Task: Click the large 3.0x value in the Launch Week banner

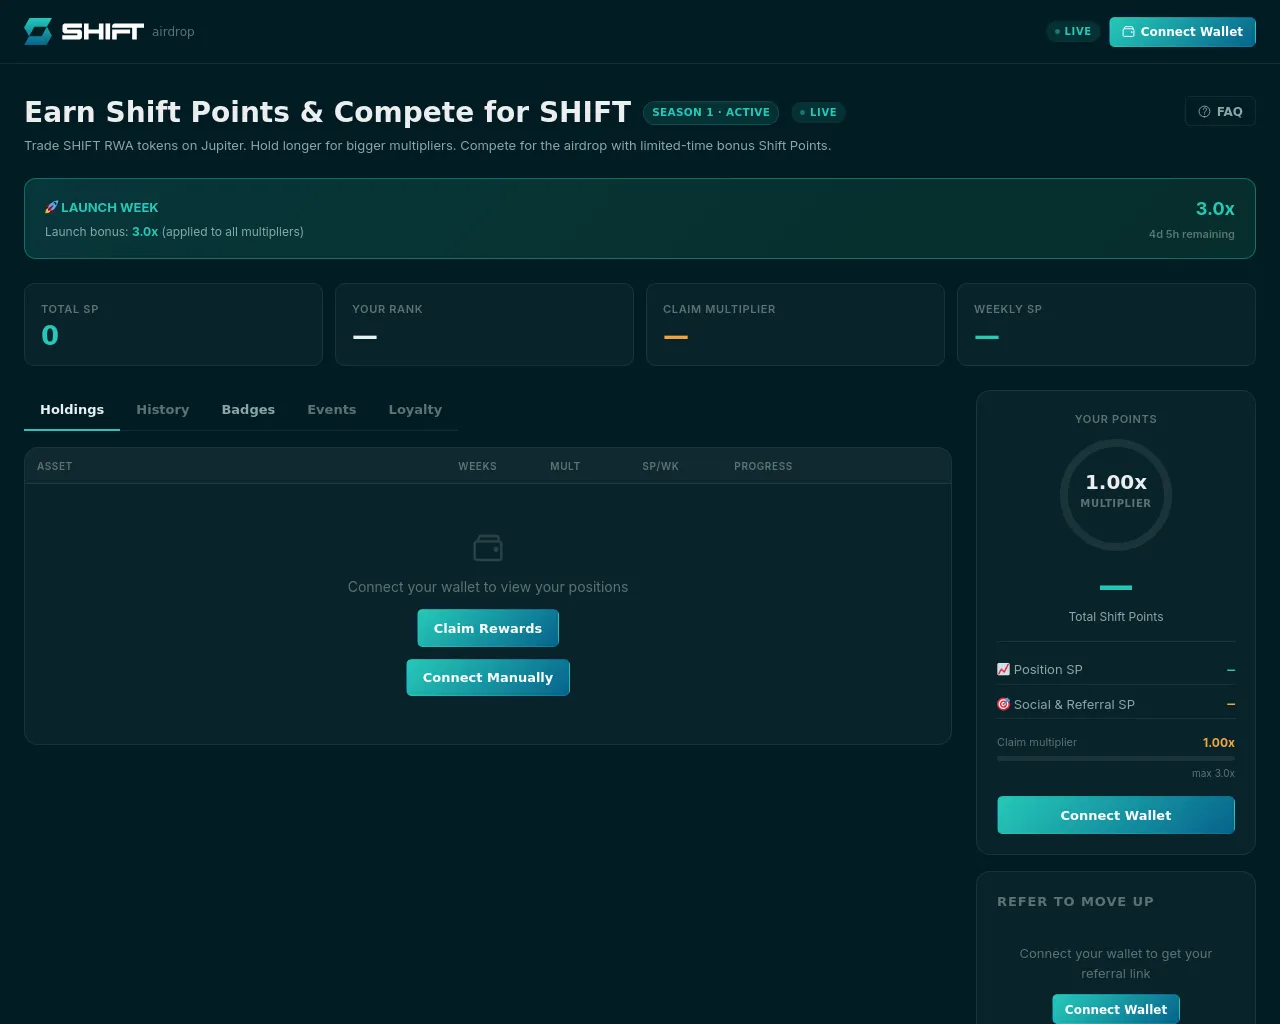Action: tap(1215, 208)
